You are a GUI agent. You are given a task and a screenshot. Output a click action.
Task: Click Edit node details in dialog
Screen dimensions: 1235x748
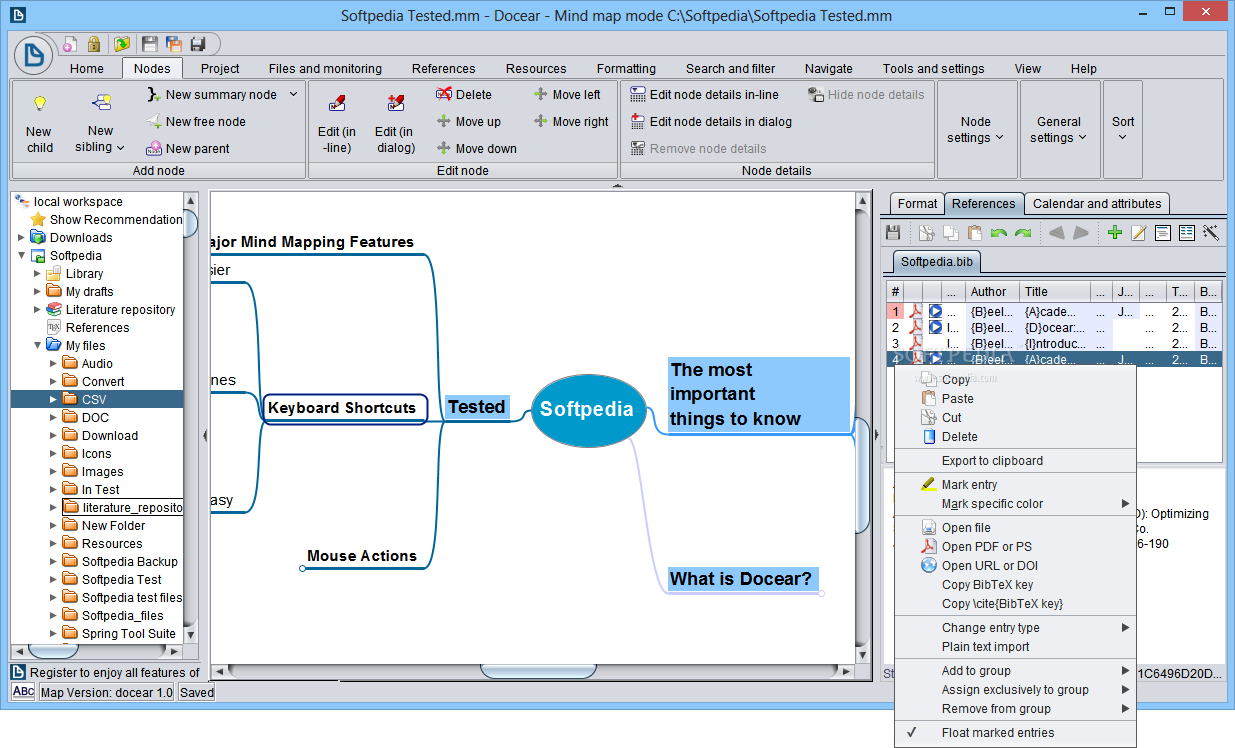711,121
